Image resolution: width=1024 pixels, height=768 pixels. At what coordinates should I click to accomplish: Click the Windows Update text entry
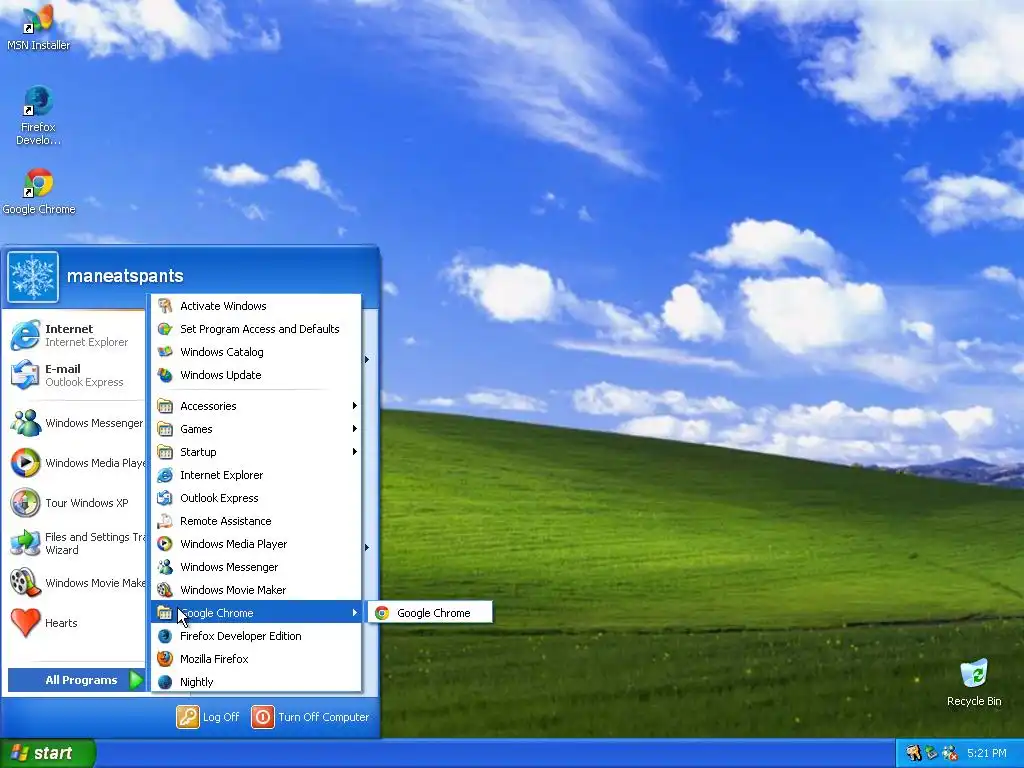[220, 375]
